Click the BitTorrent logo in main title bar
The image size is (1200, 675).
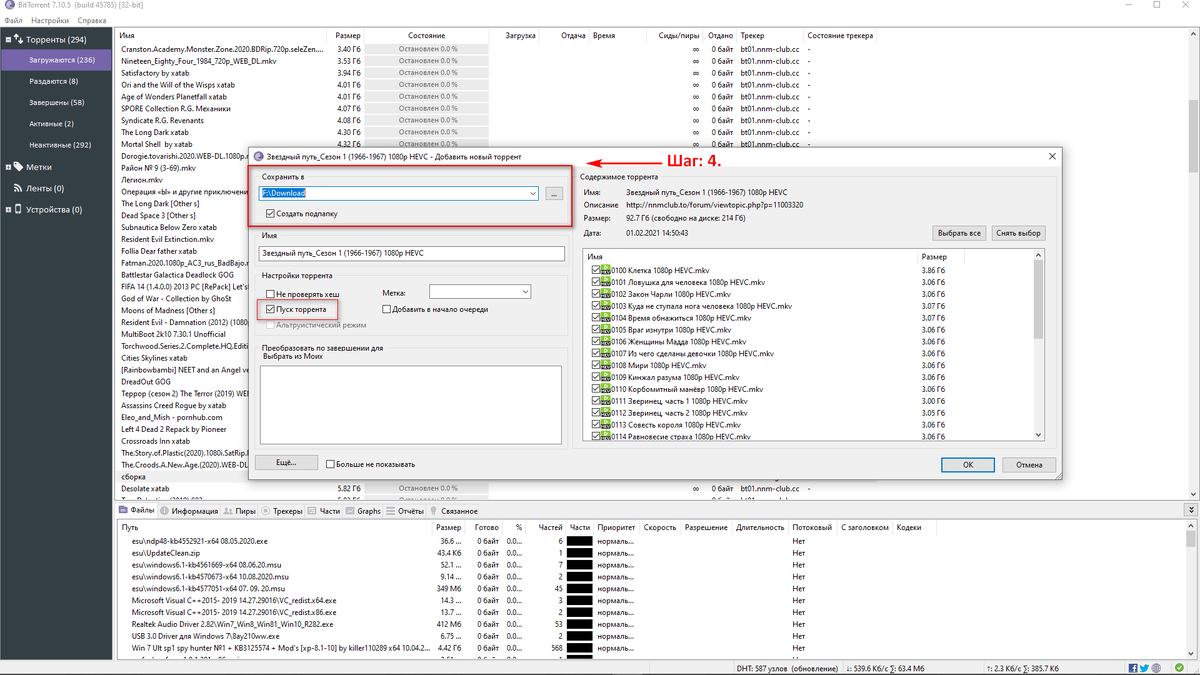8,6
